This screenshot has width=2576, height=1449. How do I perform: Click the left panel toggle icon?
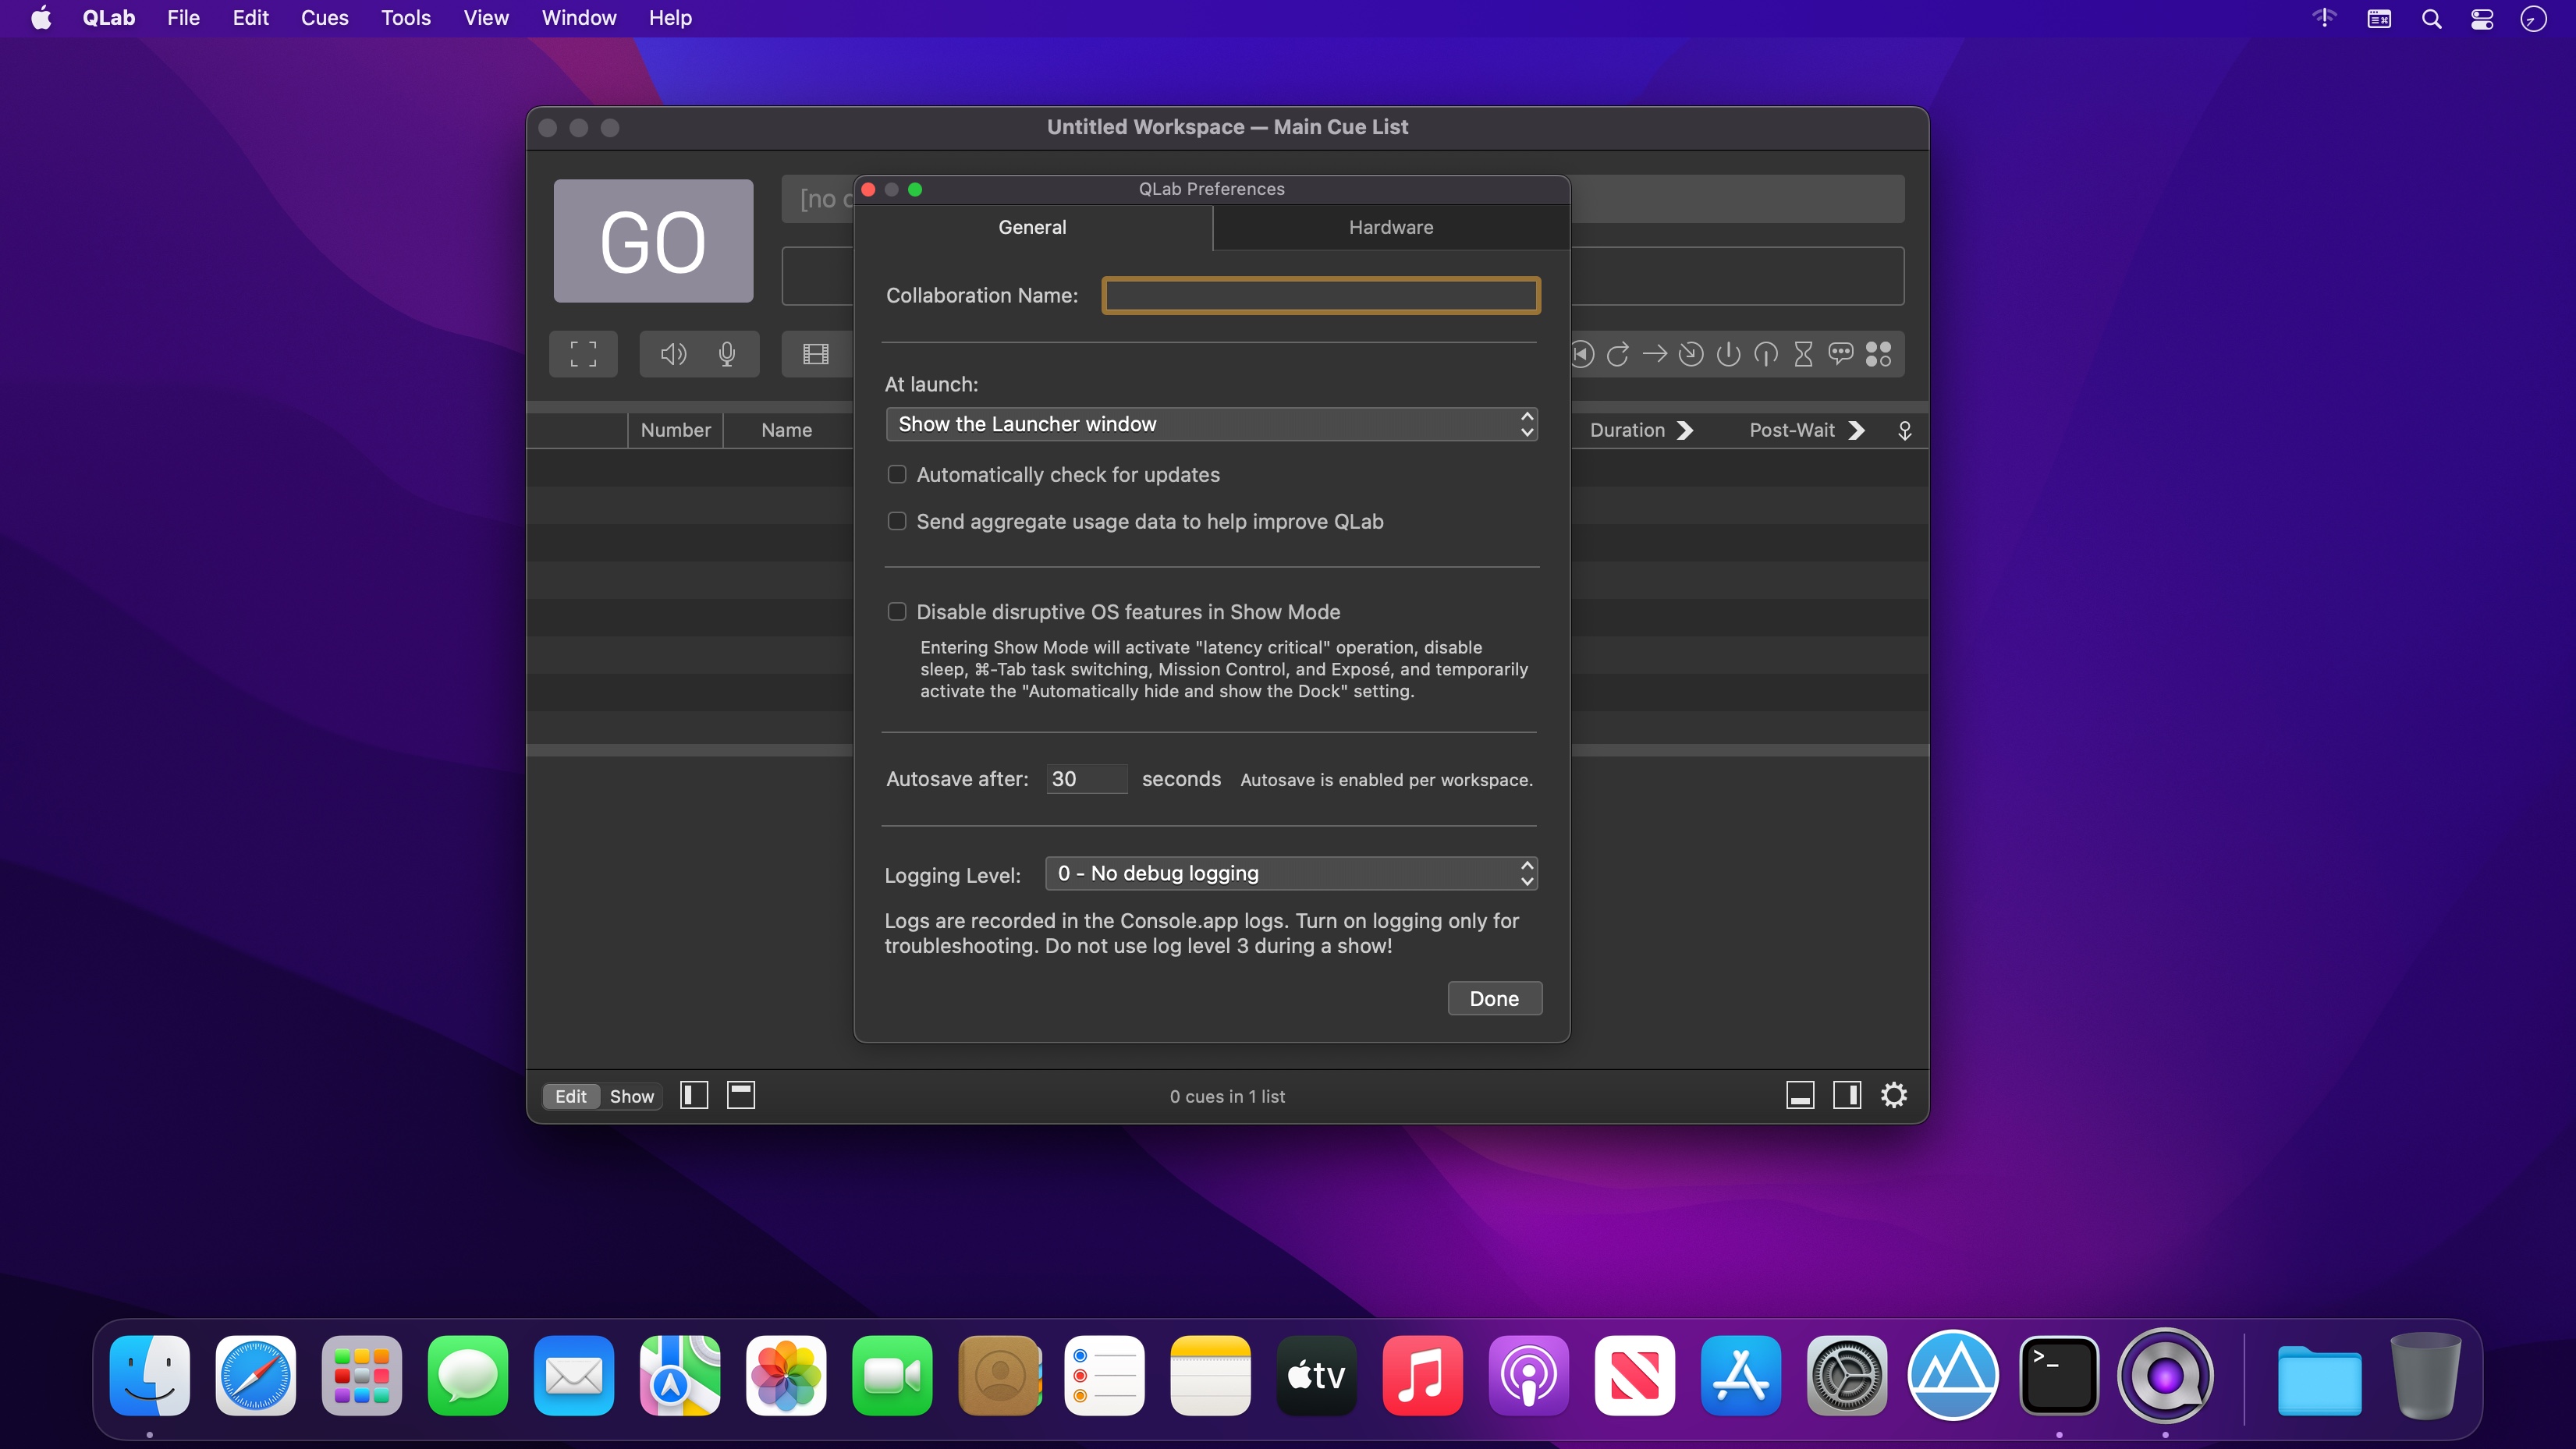pyautogui.click(x=694, y=1093)
